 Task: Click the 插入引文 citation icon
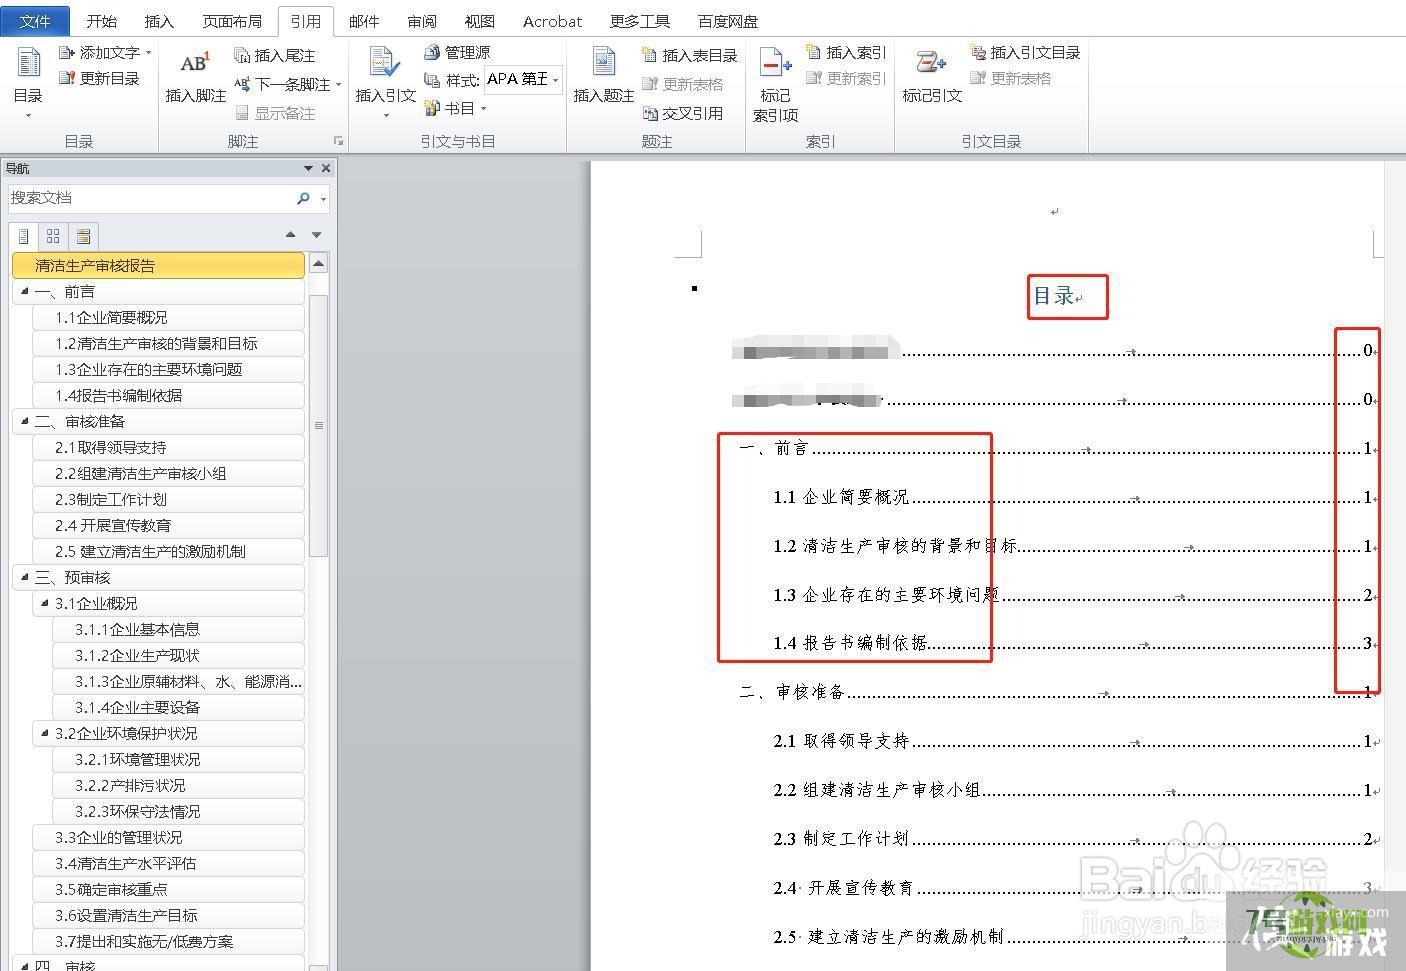[385, 63]
